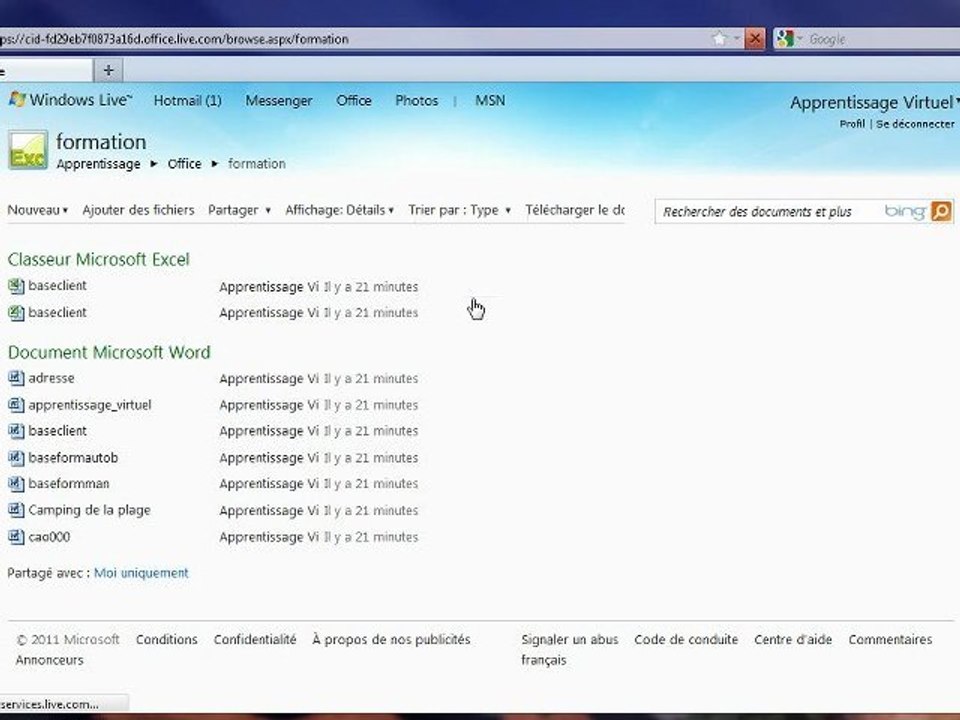Image resolution: width=960 pixels, height=720 pixels.
Task: Open the Affichage: Détails dropdown
Action: (339, 210)
